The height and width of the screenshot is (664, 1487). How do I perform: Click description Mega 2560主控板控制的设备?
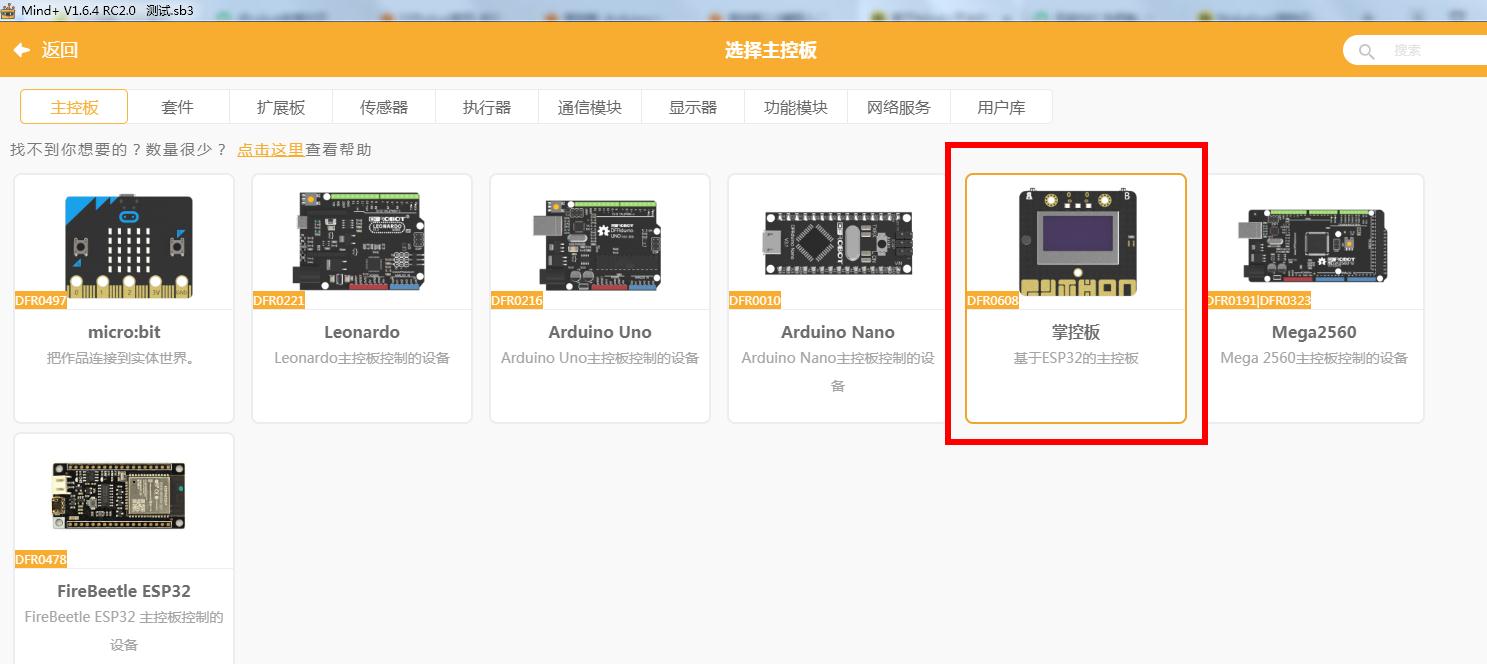1314,358
